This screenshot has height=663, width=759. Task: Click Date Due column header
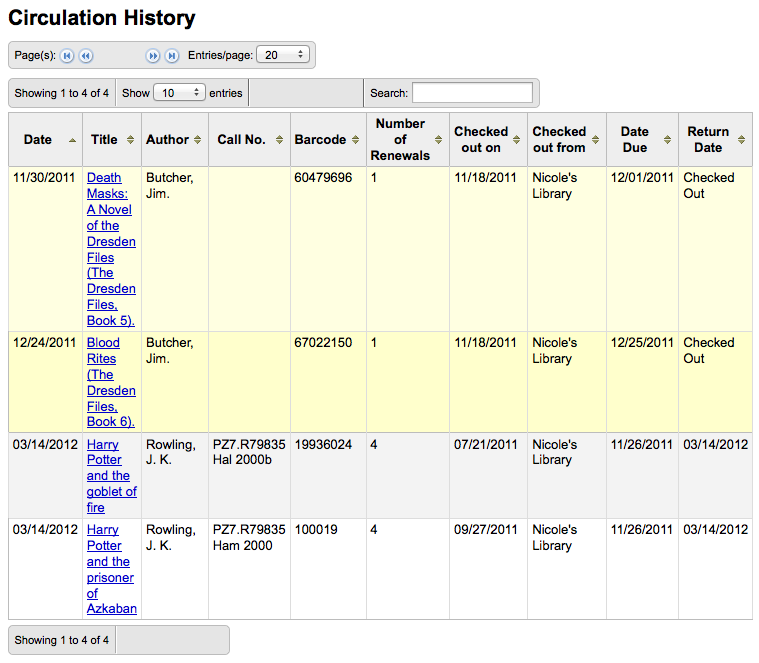(642, 140)
